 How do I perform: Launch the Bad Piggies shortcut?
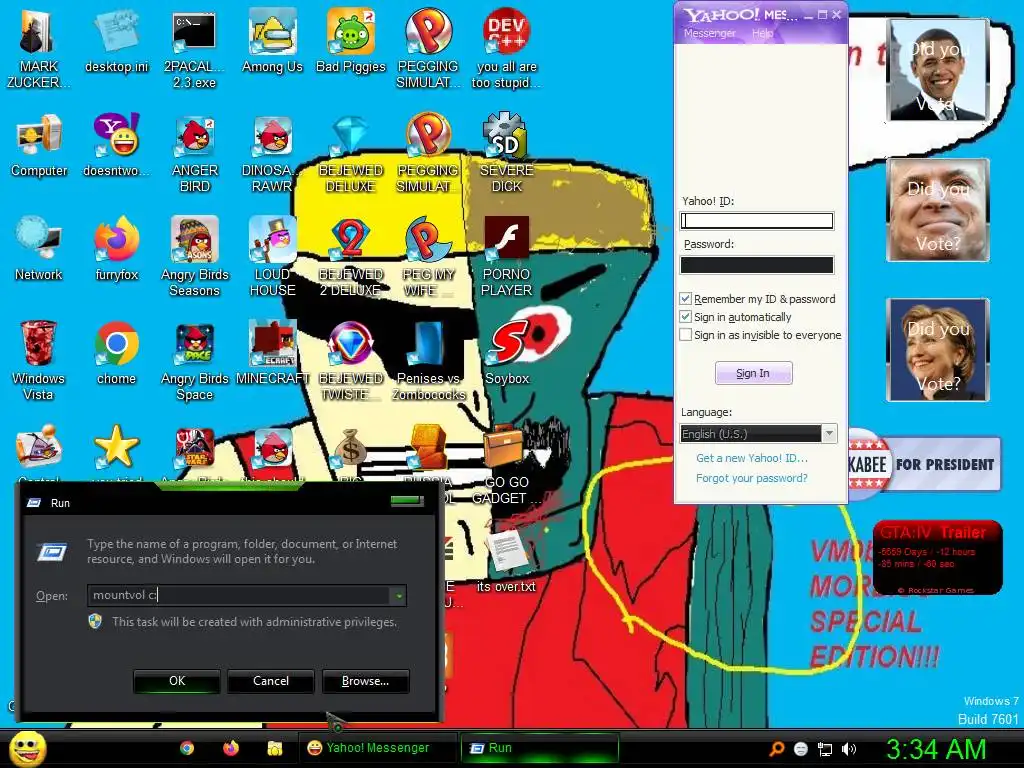point(351,42)
